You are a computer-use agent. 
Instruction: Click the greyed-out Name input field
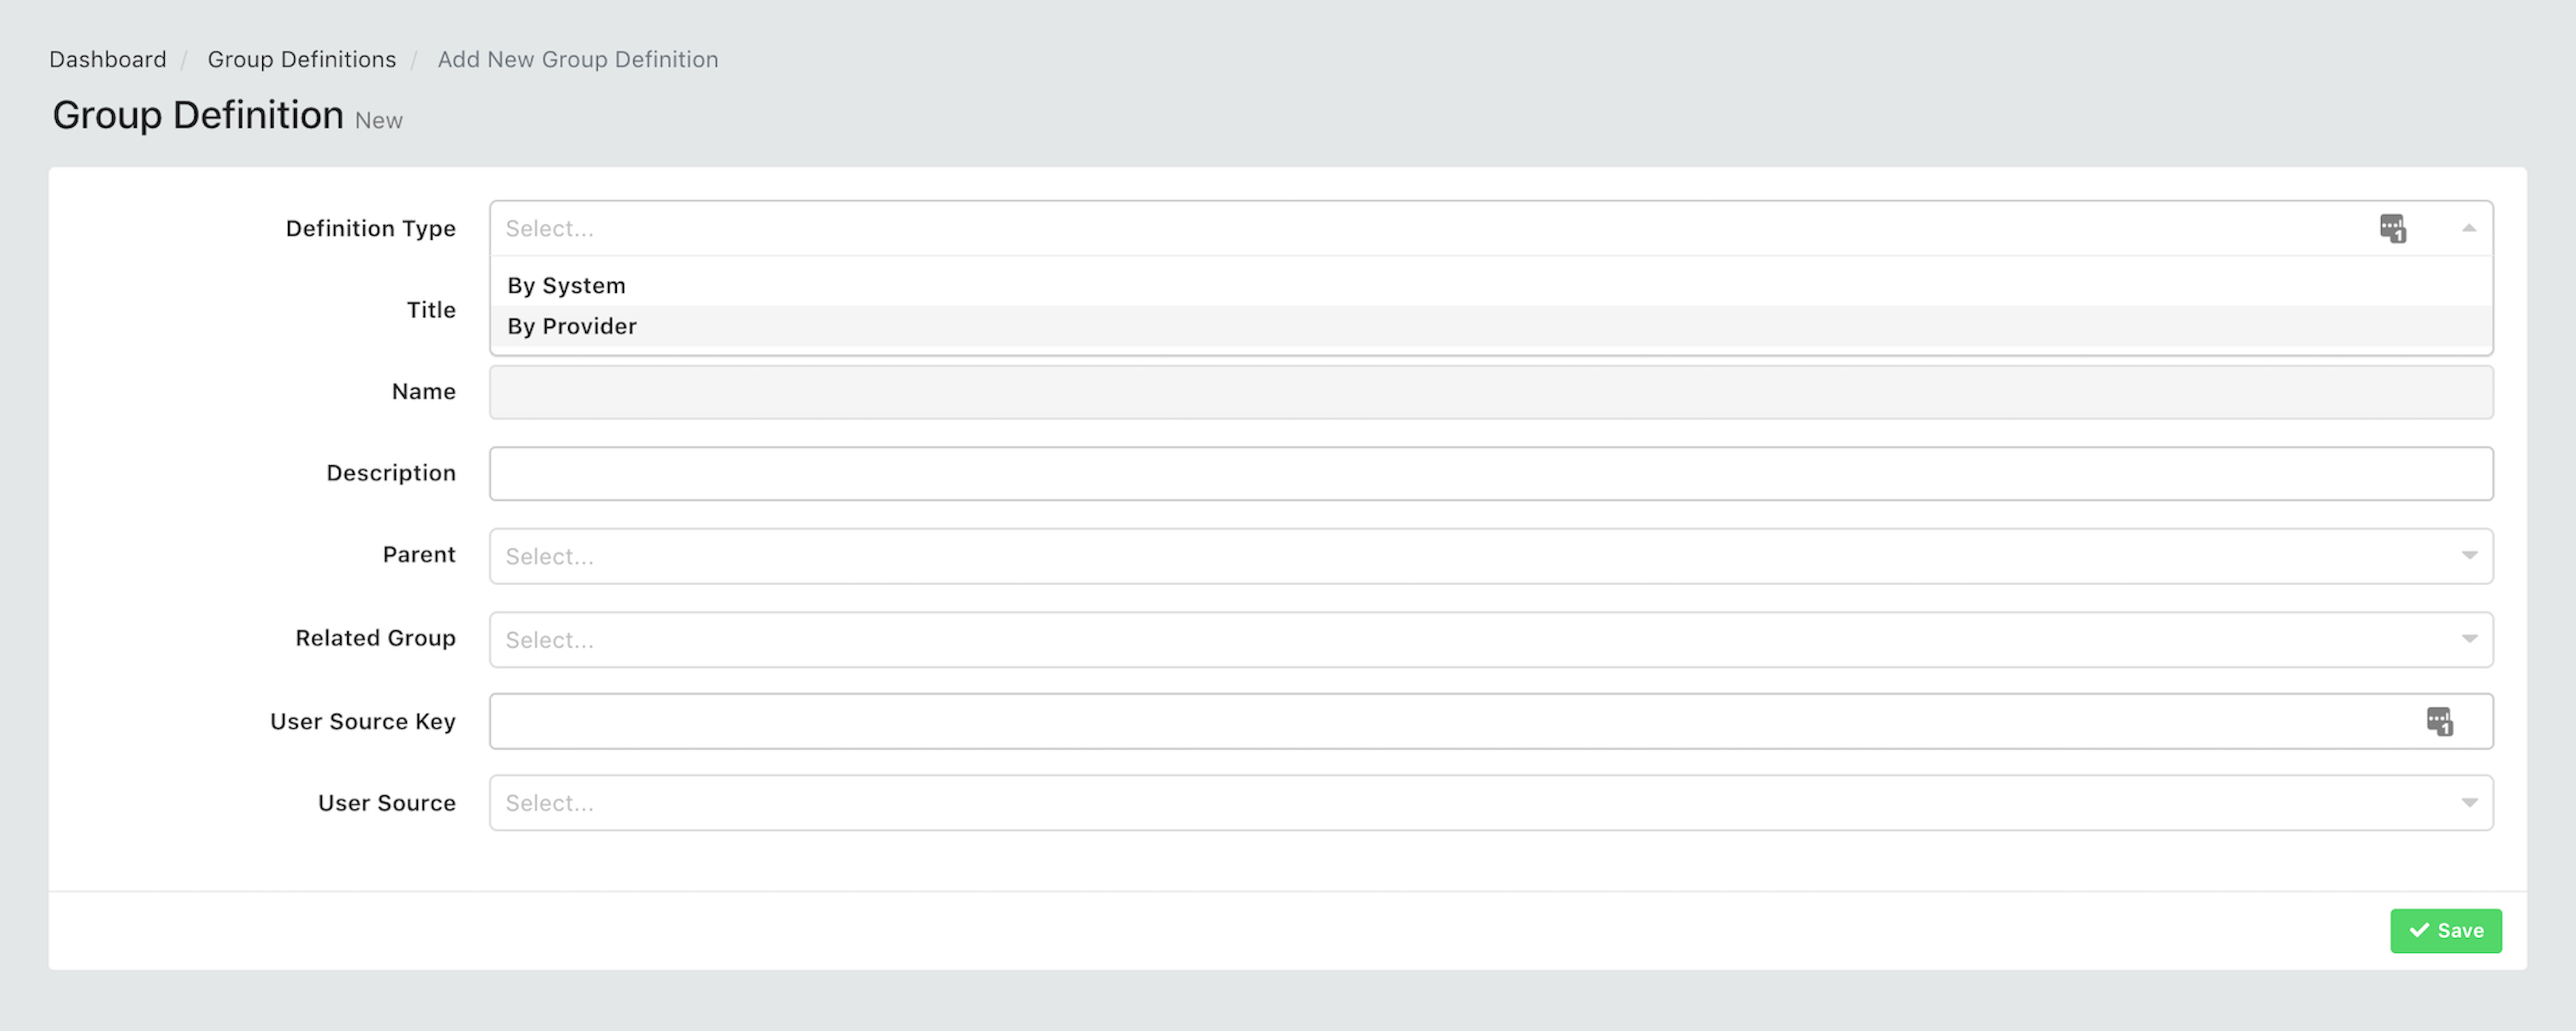point(1490,392)
